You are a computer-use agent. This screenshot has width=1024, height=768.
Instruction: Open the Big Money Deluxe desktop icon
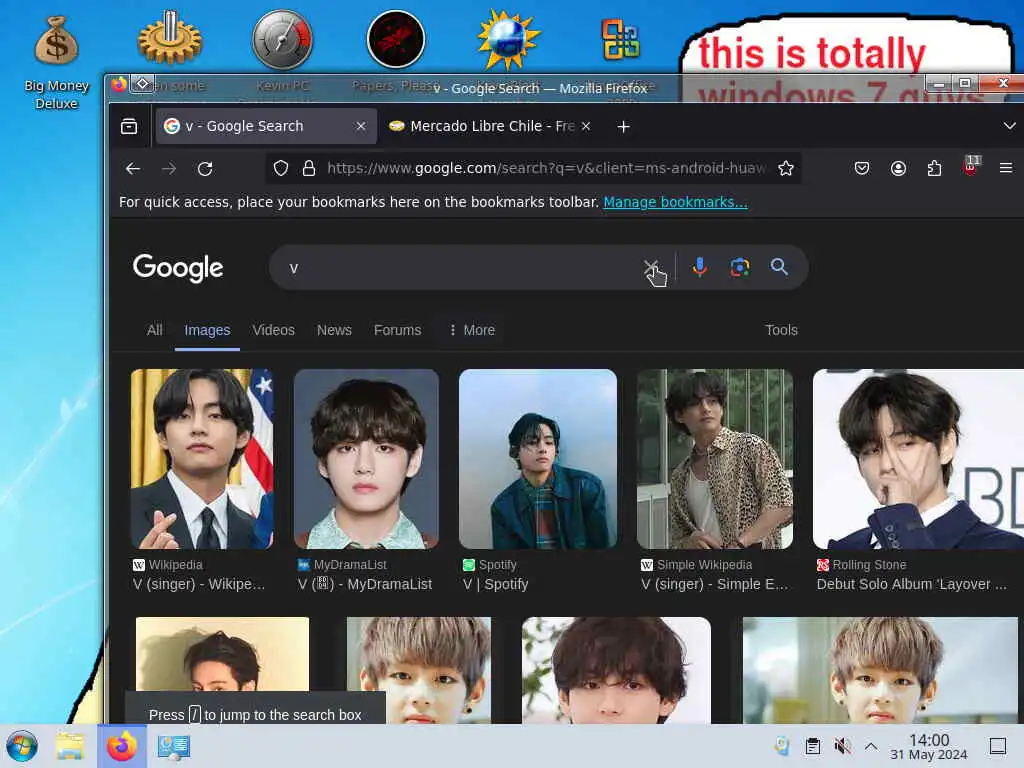point(56,62)
